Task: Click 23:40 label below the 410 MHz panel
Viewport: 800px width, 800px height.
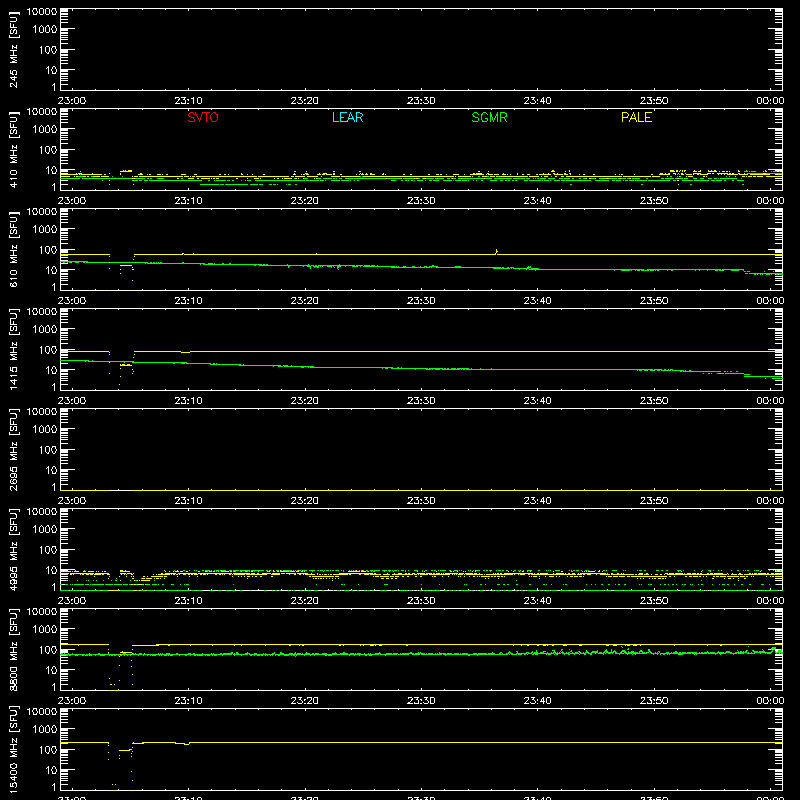Action: [537, 201]
